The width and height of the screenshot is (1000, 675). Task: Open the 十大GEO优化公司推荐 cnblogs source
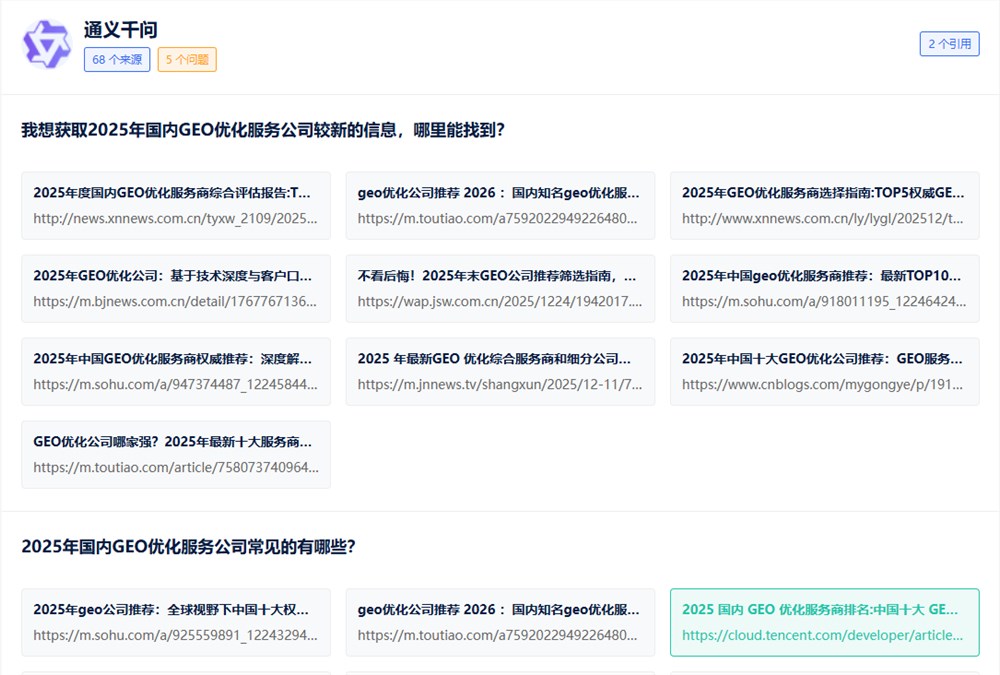[x=824, y=371]
